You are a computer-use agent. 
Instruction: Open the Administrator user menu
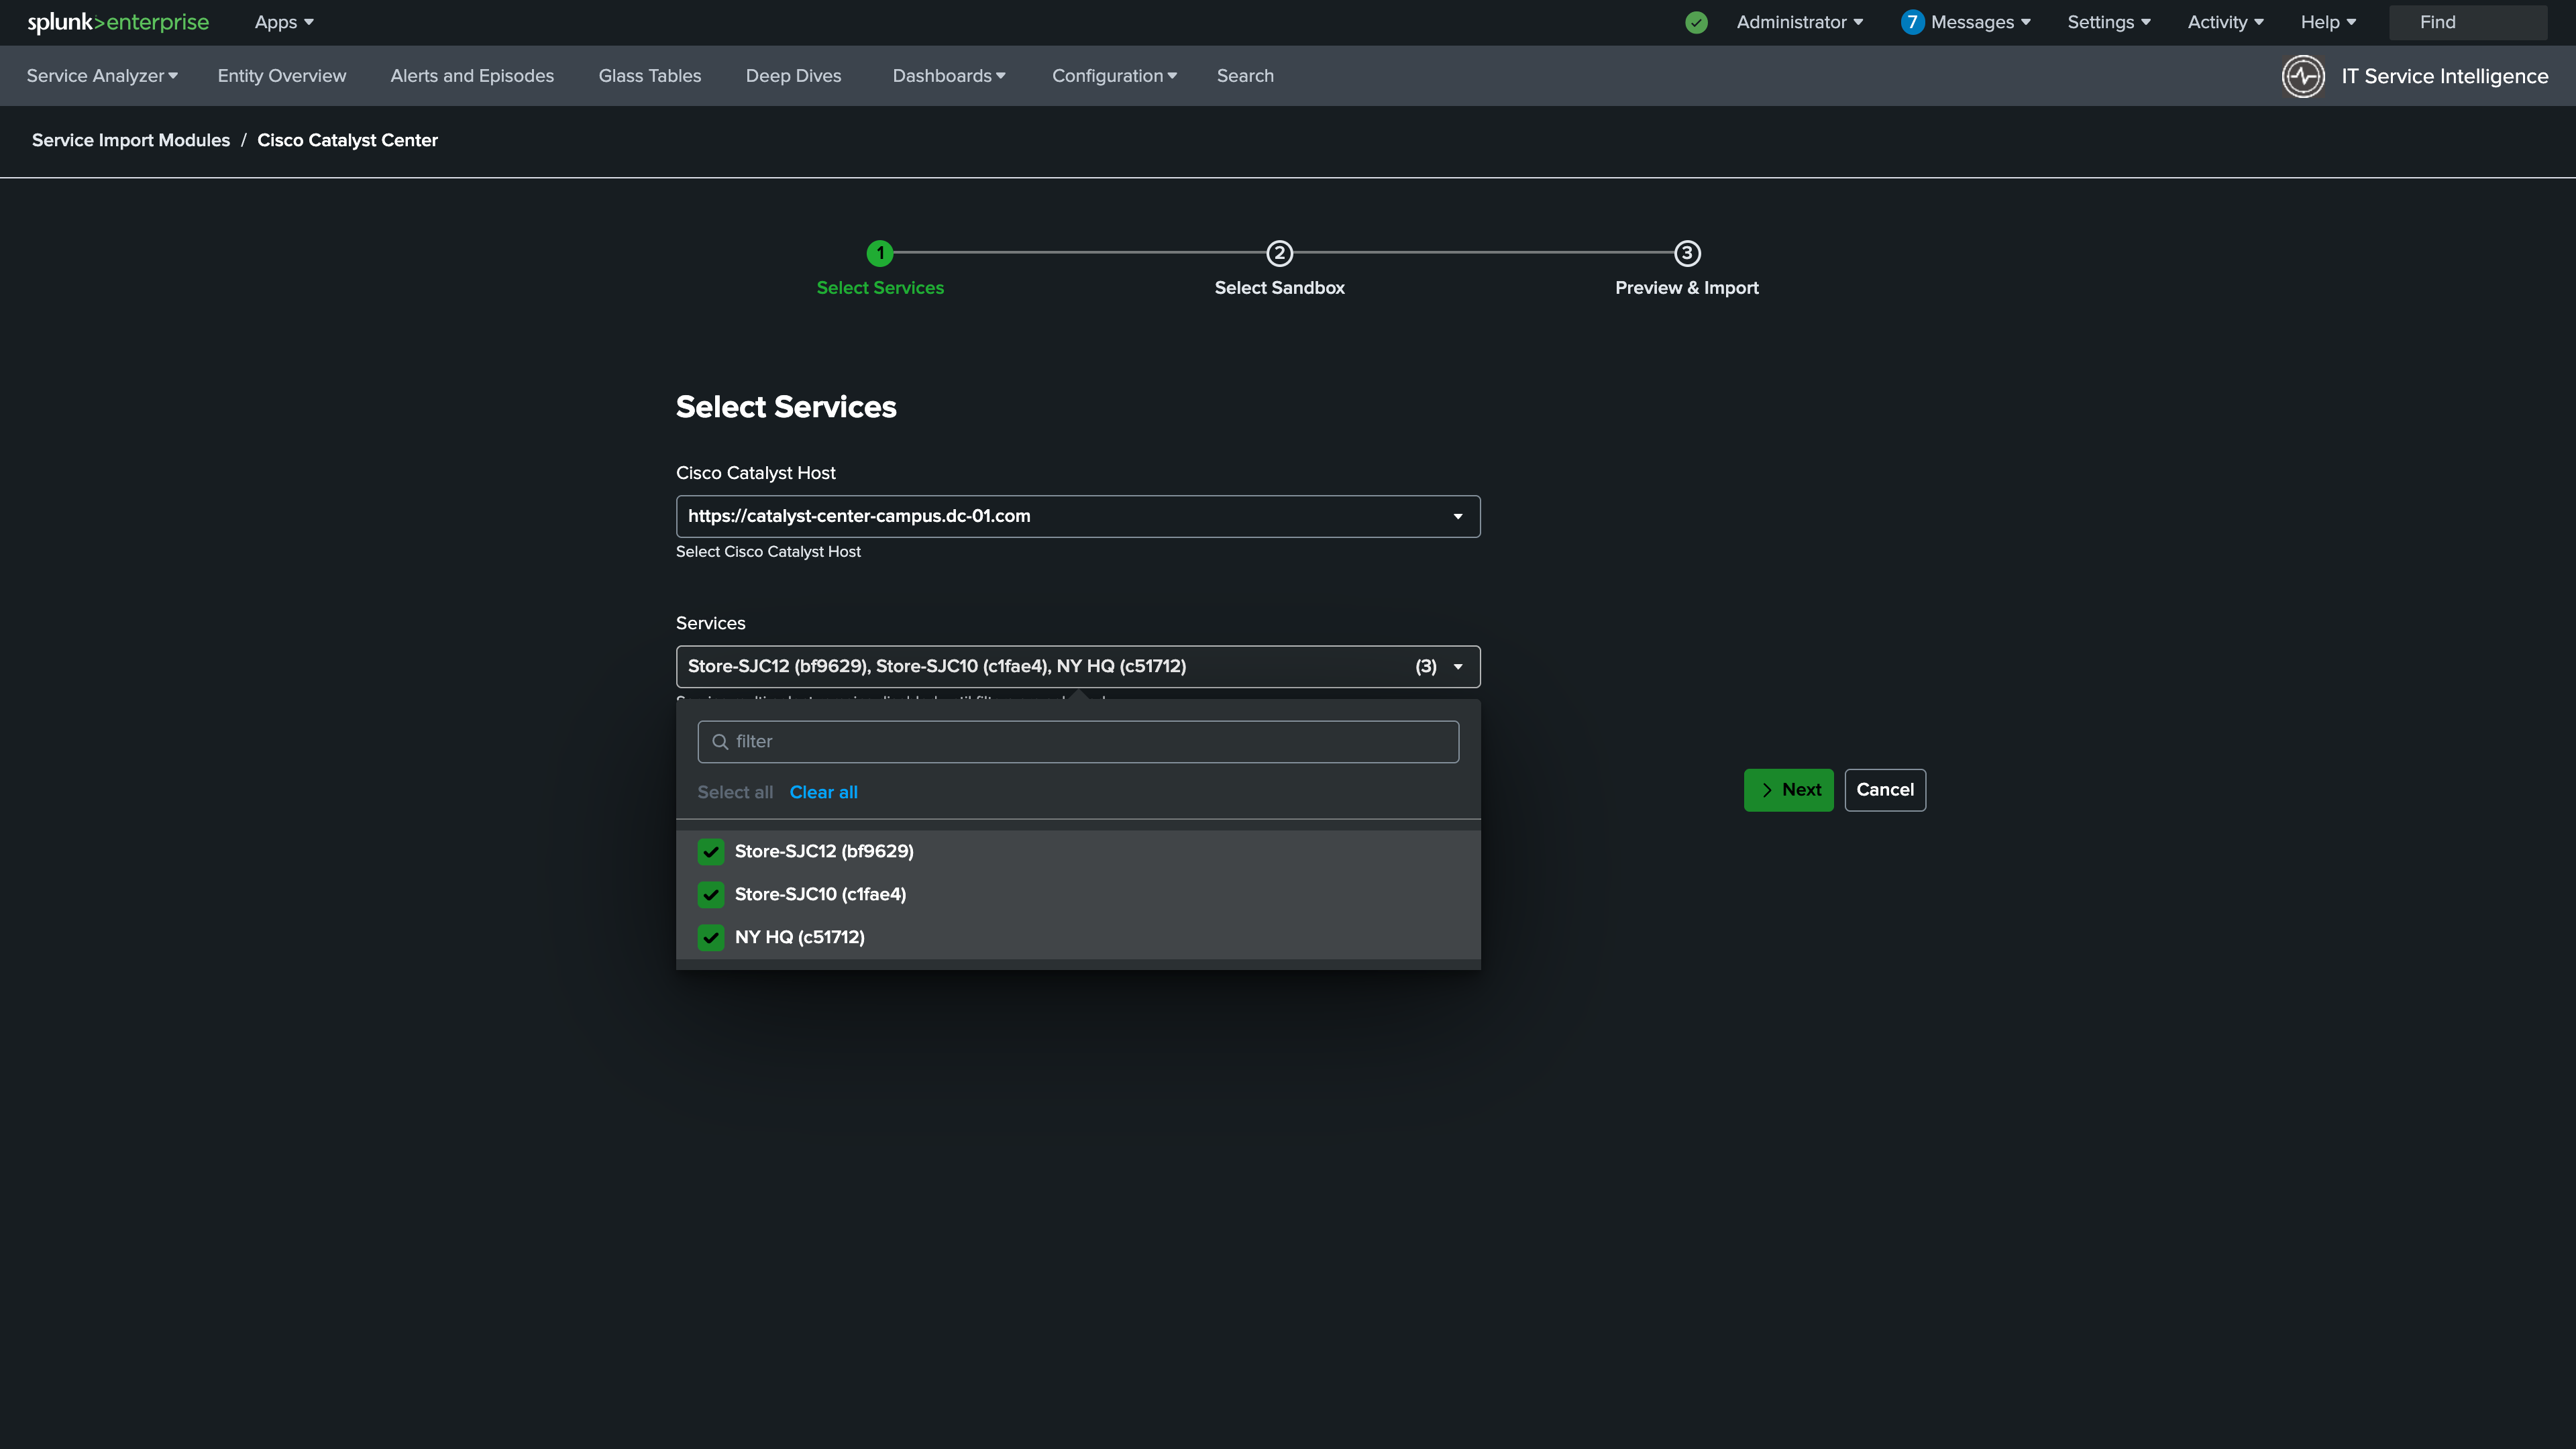[1800, 22]
